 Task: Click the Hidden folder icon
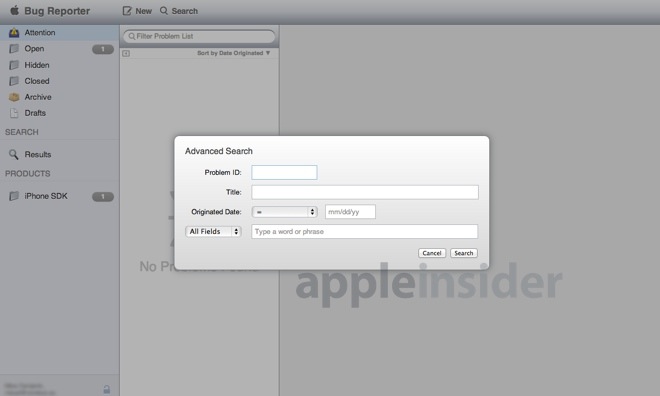(14, 65)
